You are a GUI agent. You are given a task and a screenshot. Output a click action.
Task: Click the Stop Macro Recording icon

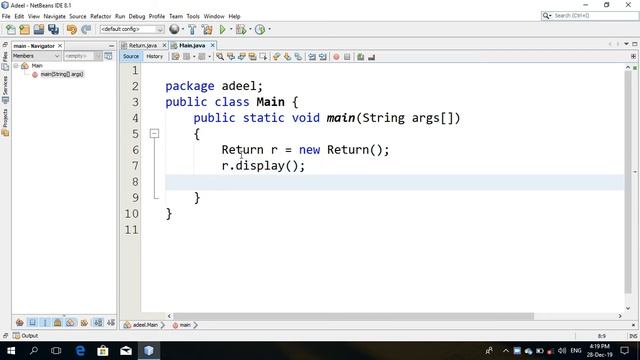point(347,57)
